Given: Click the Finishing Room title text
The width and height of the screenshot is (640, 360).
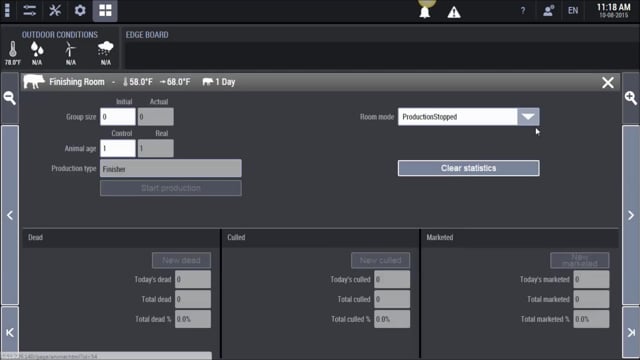Looking at the screenshot, I should [x=77, y=82].
